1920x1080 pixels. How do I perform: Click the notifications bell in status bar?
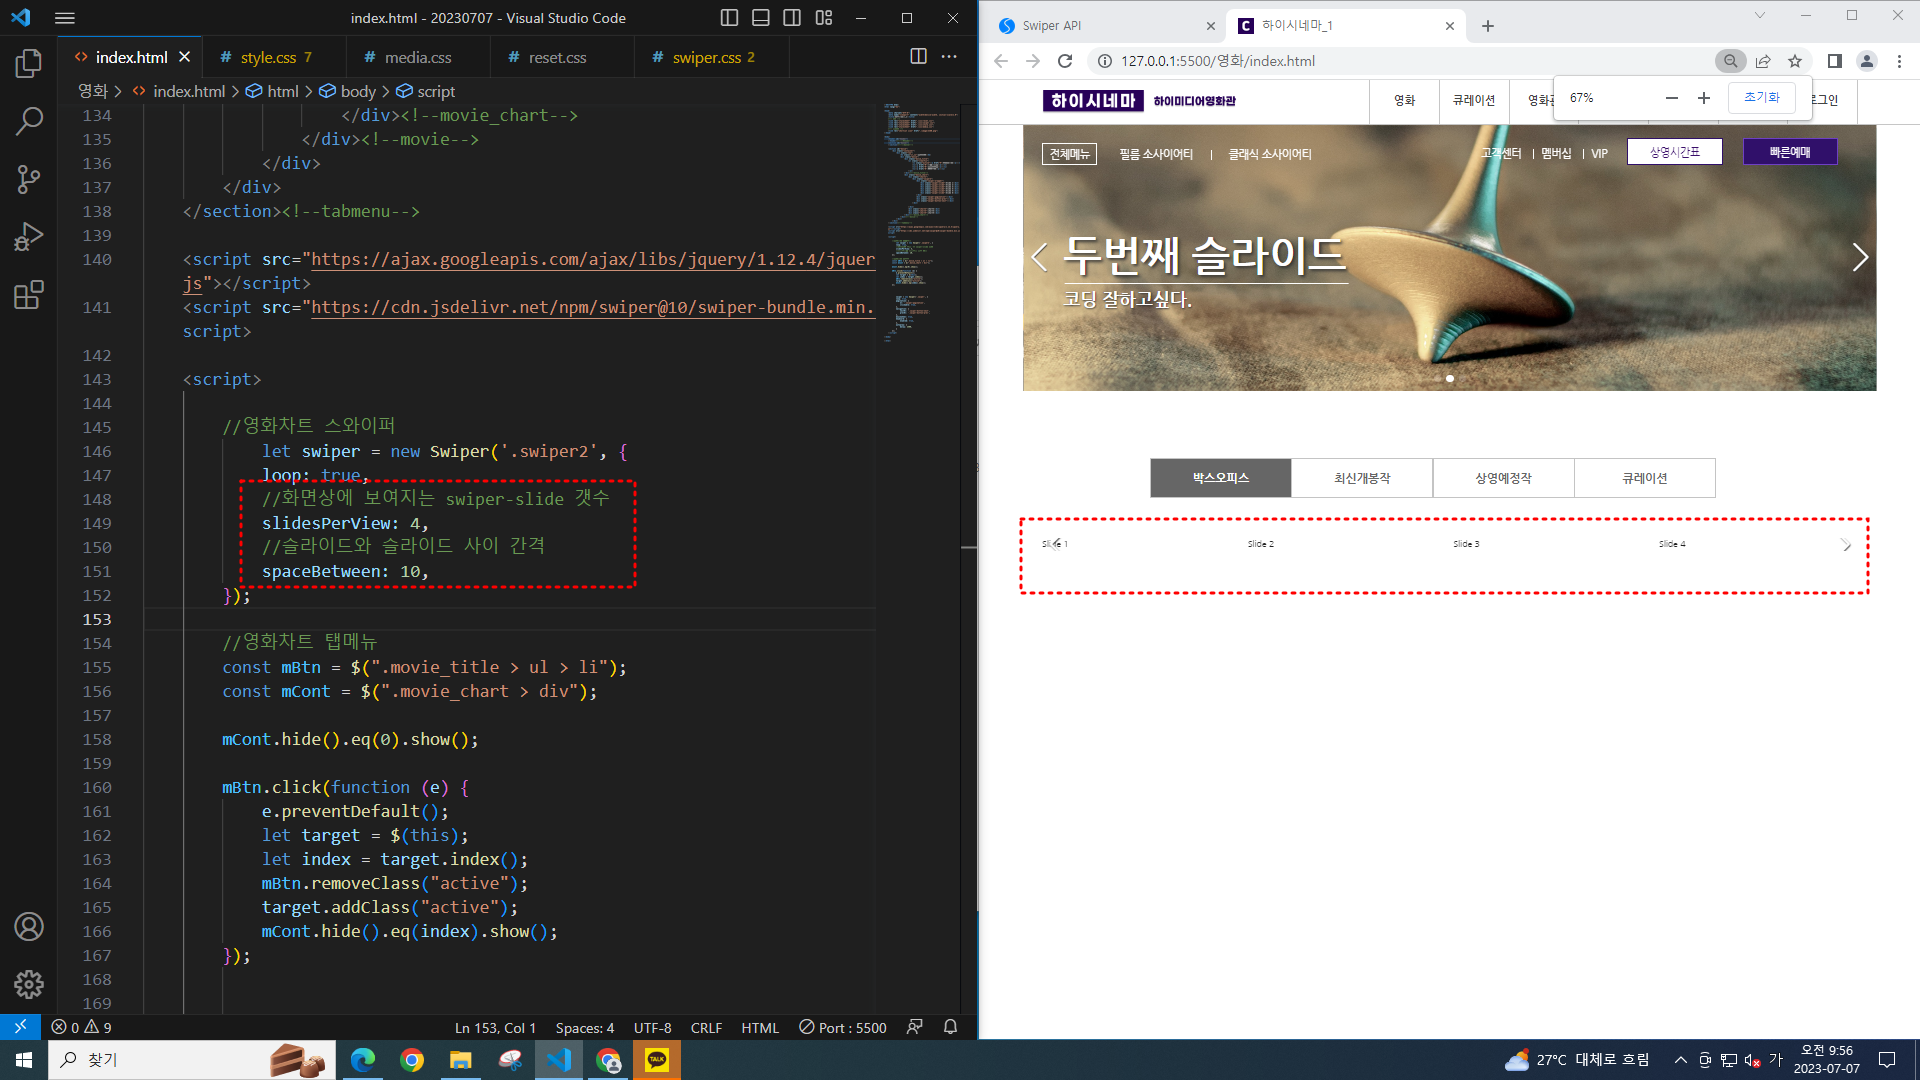[950, 1027]
